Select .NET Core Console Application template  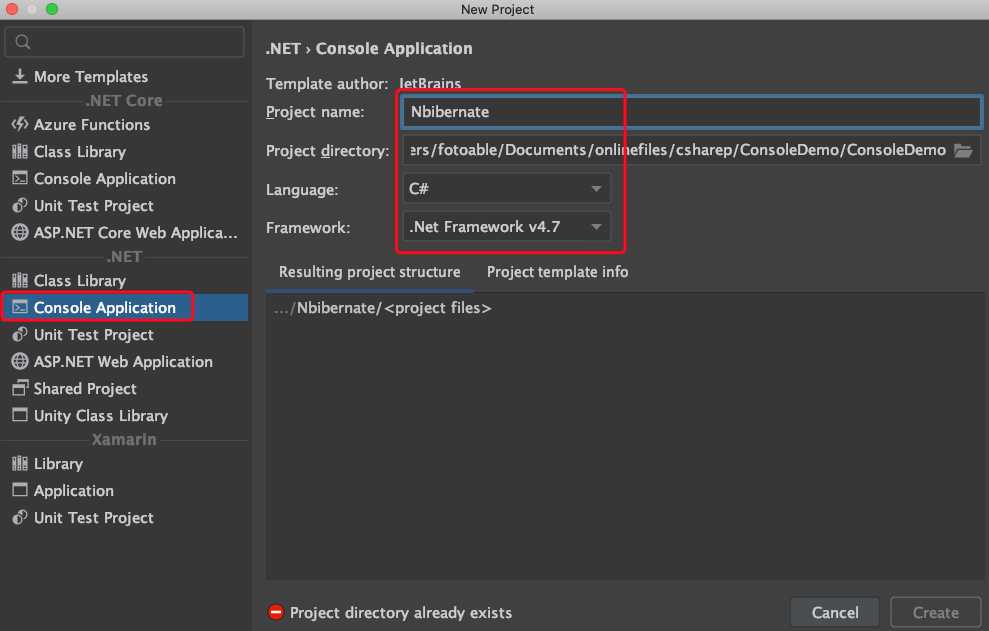coord(104,179)
